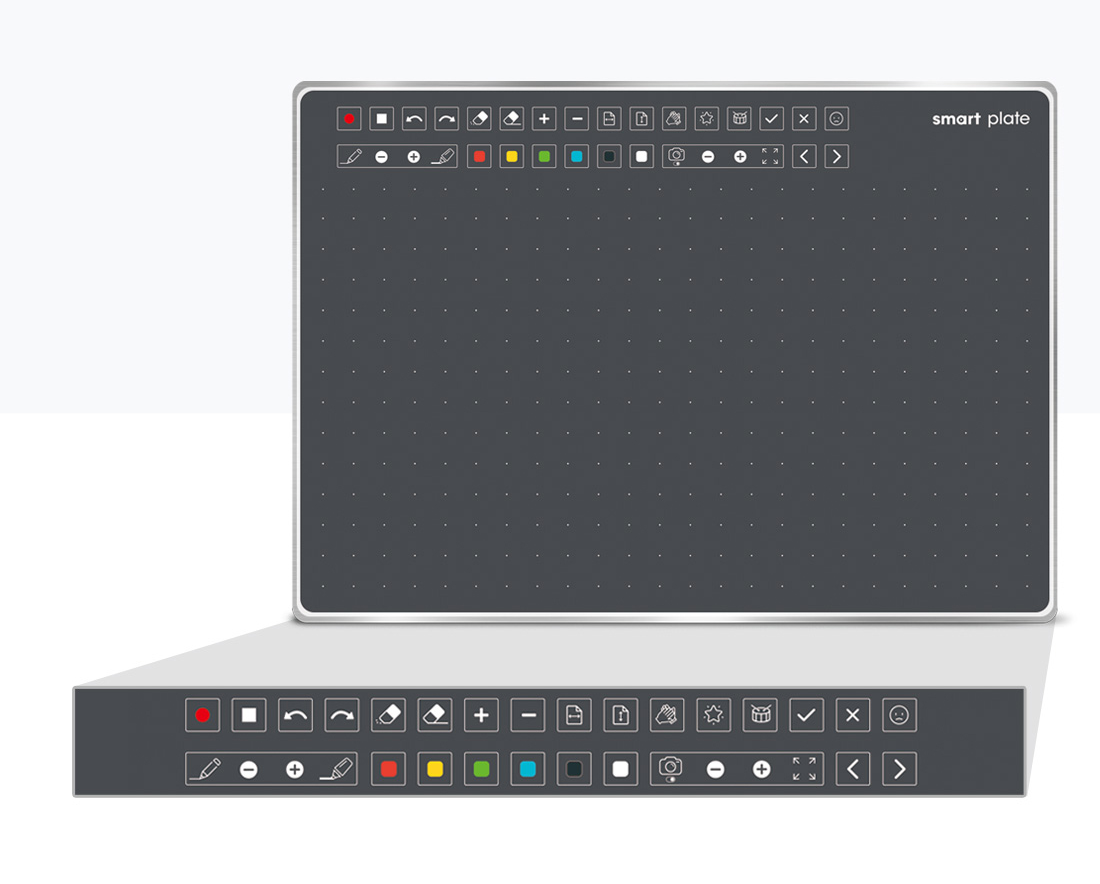1100x884 pixels.
Task: Select pen icon in the enlarged strip
Action: coord(205,769)
